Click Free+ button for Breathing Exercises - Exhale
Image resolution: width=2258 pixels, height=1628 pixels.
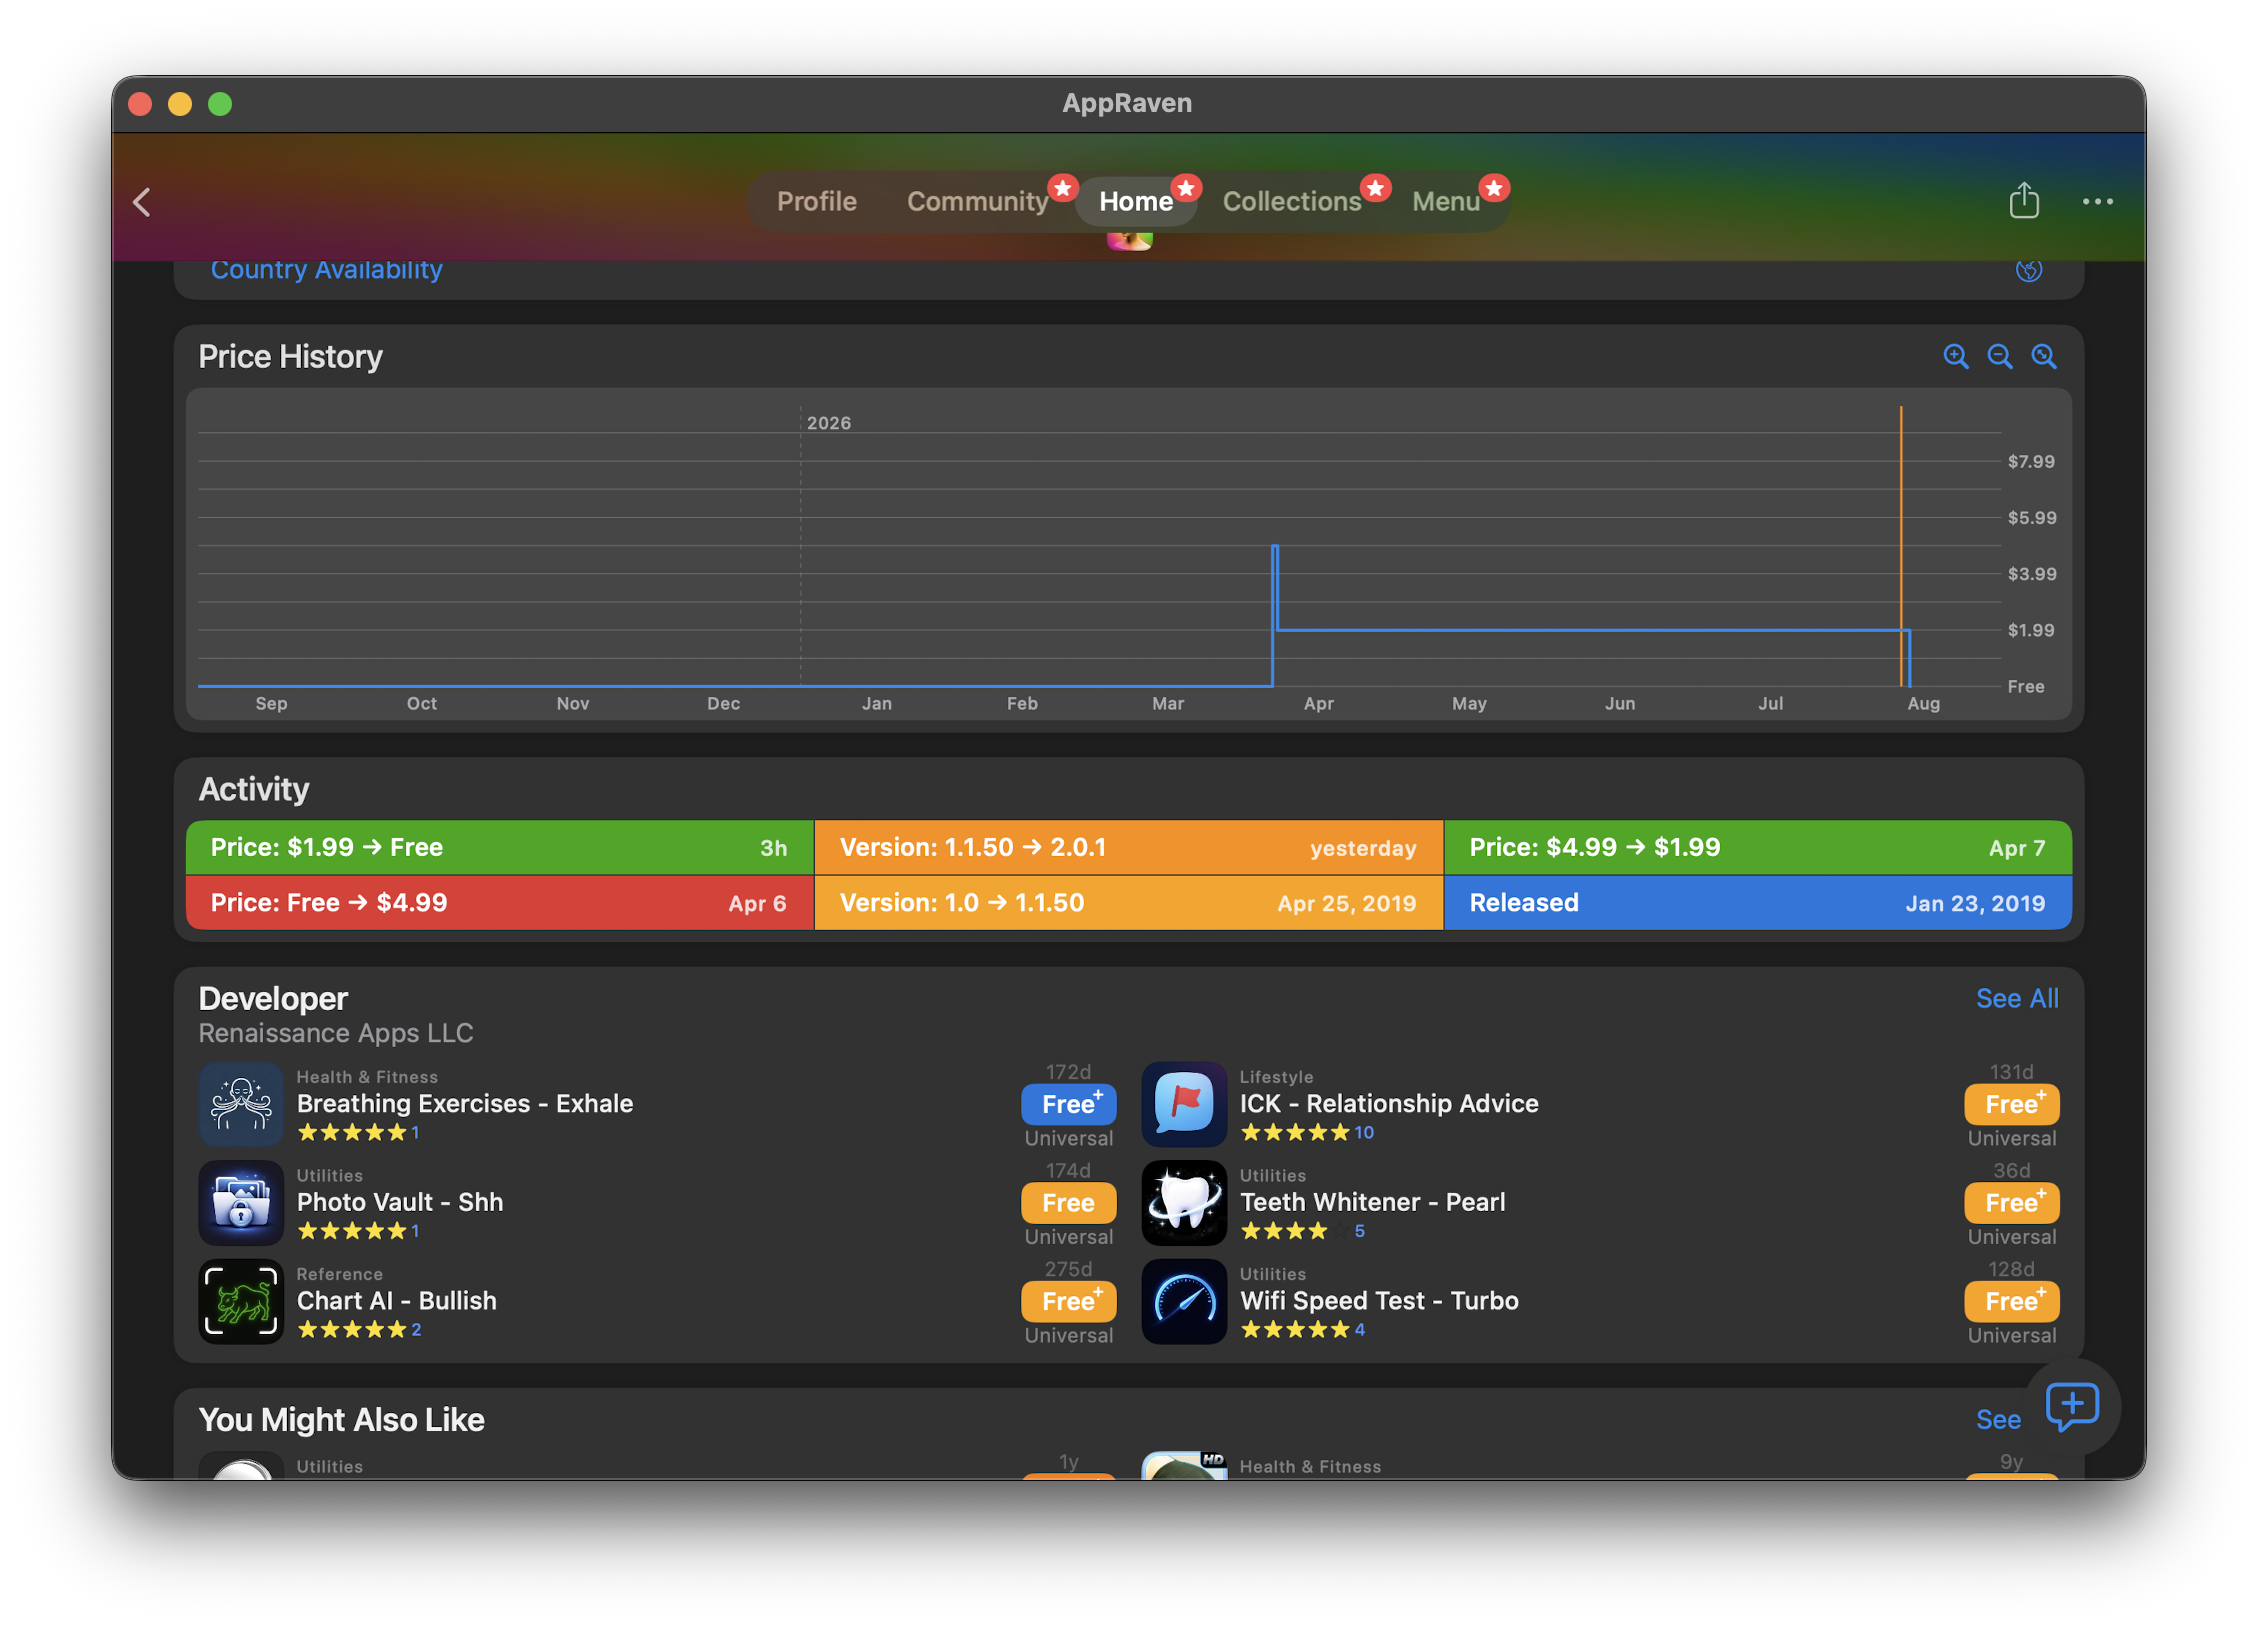[1068, 1105]
